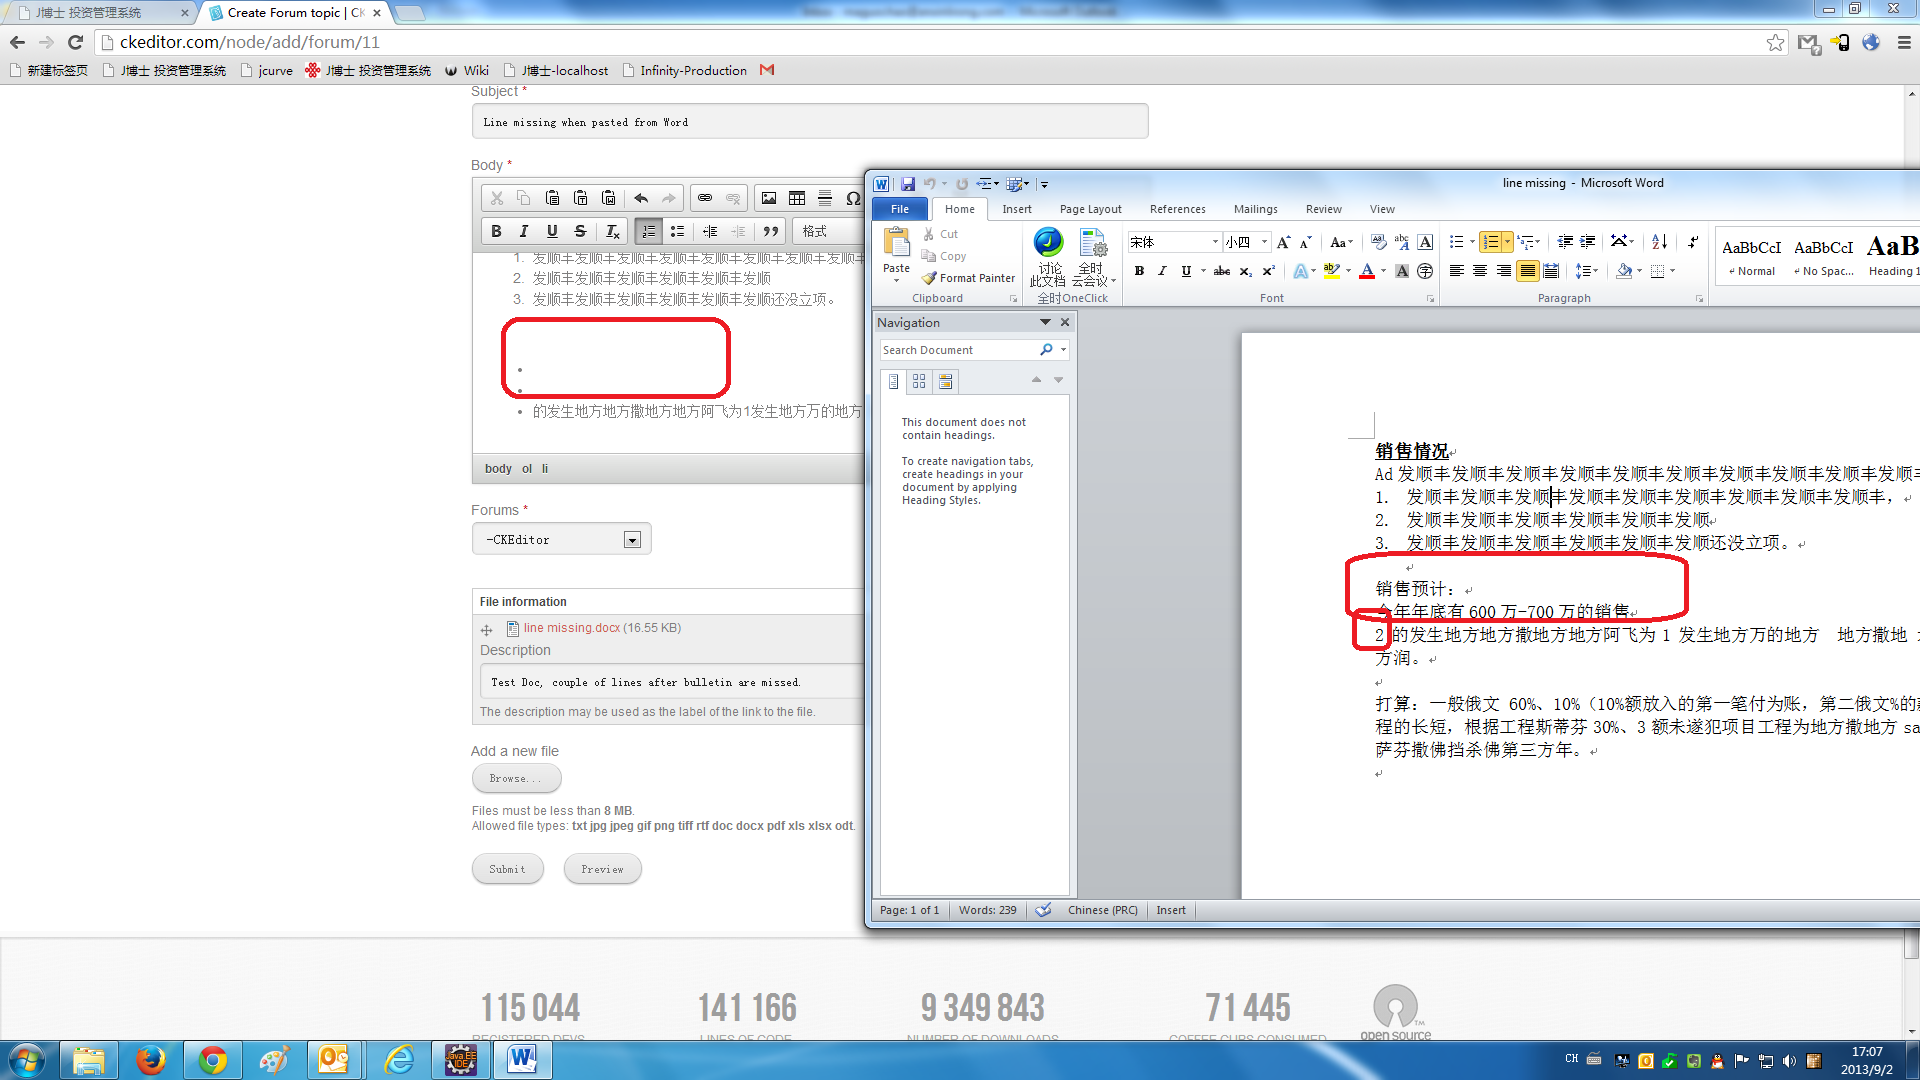Click Format Painter in Word
1920x1080 pixels.
(968, 278)
